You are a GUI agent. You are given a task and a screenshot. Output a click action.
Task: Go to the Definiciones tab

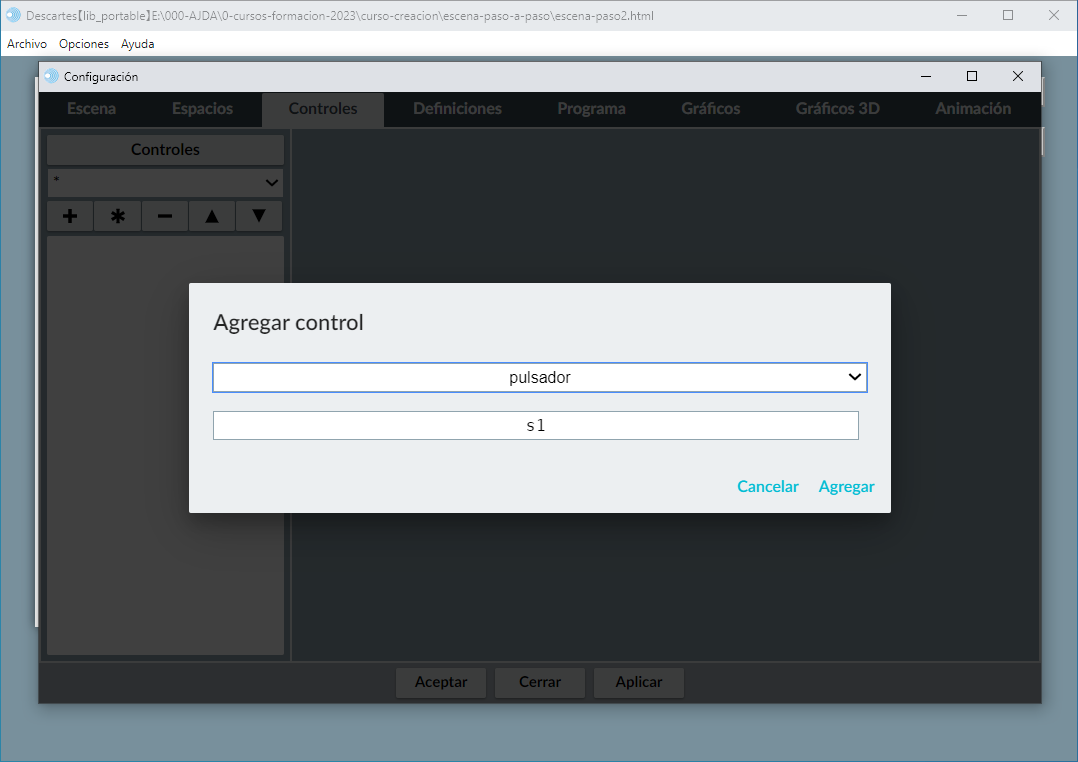coord(457,109)
